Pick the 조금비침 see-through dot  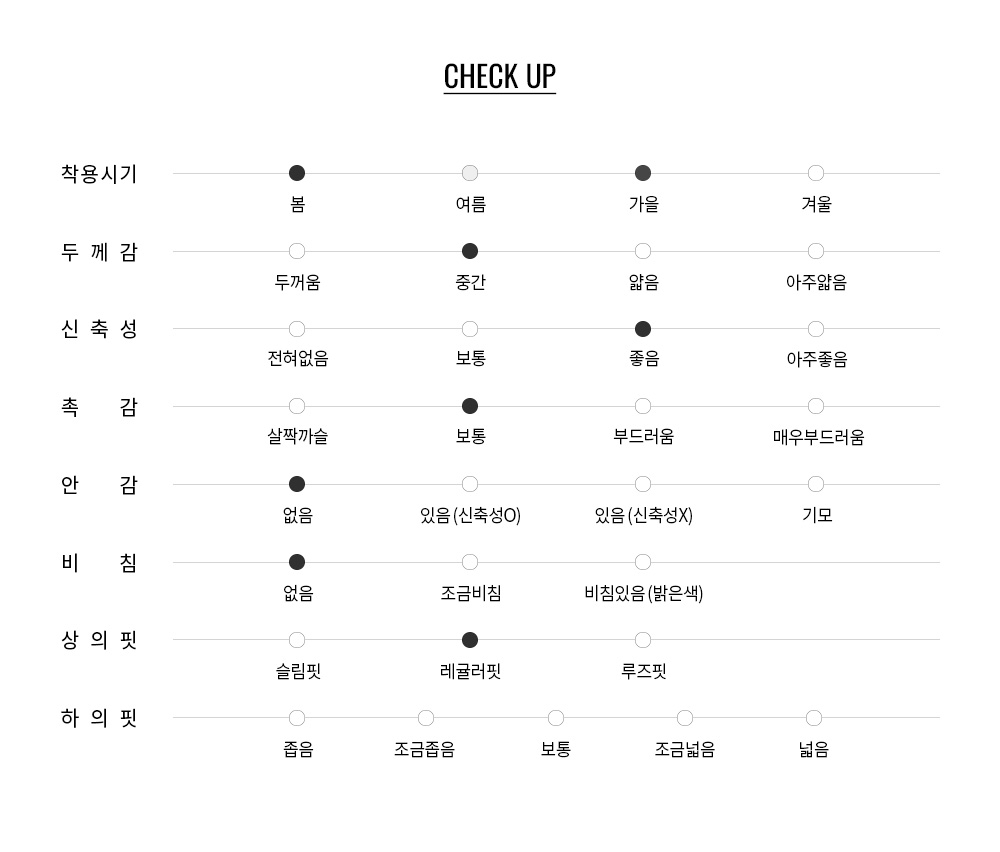pyautogui.click(x=470, y=562)
